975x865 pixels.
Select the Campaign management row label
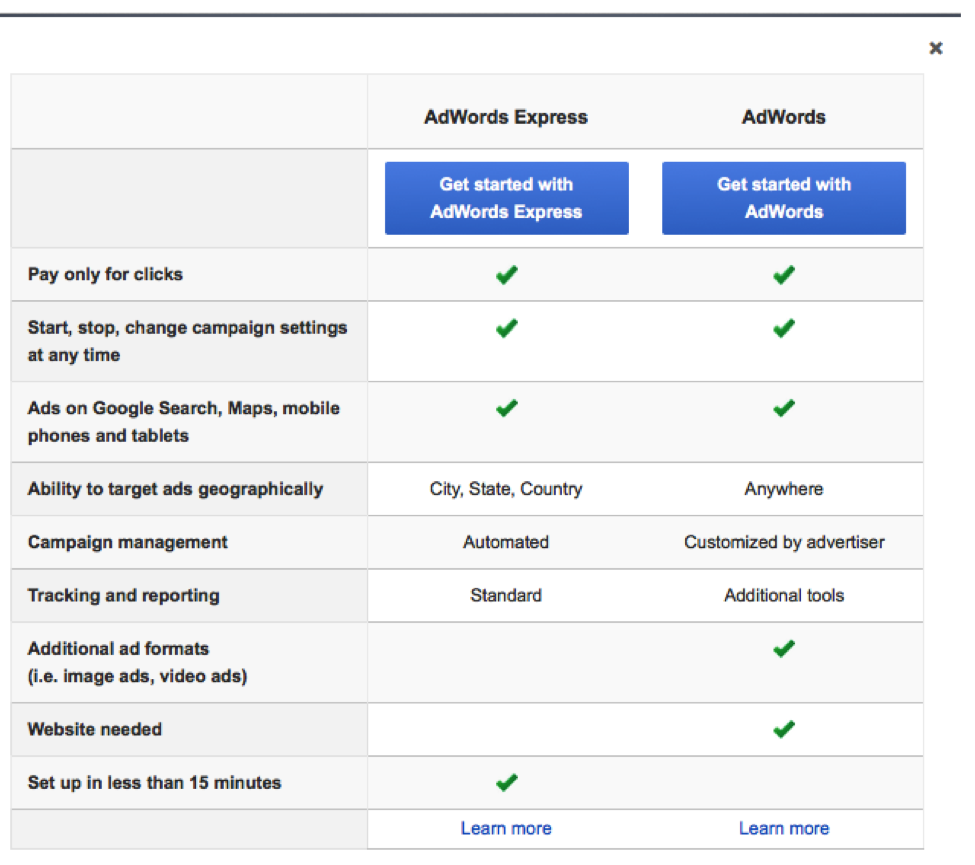[127, 542]
